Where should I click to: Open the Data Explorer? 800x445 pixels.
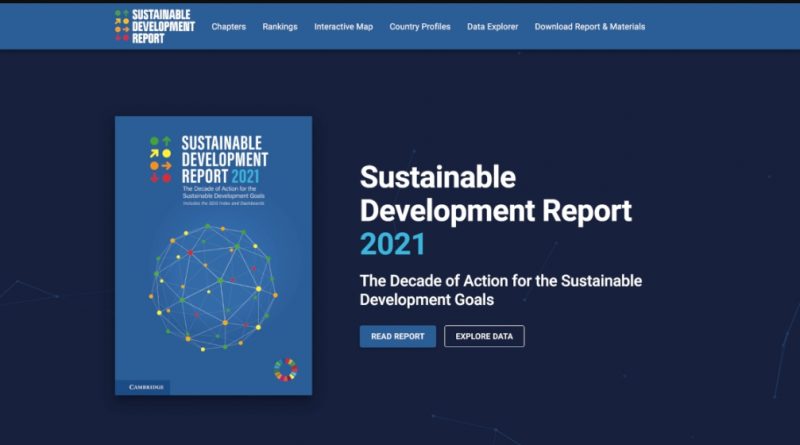point(492,27)
